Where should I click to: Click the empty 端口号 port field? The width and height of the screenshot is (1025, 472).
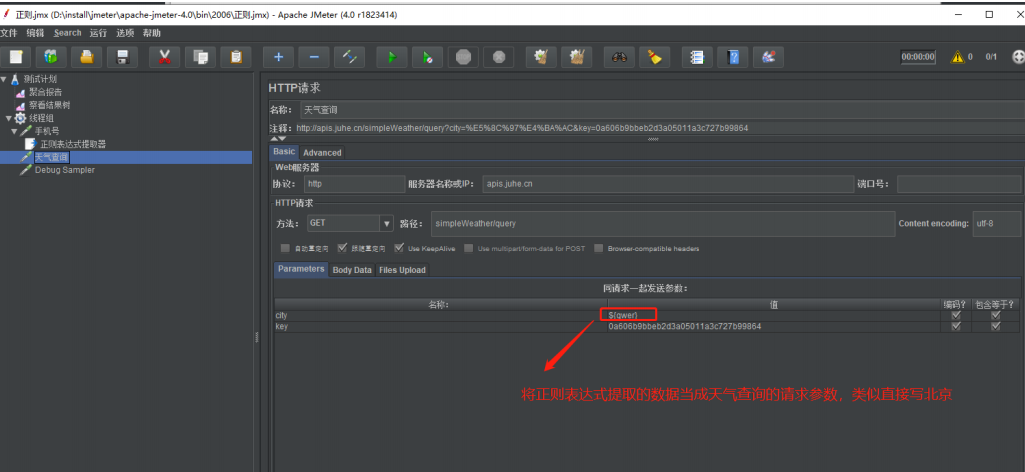tap(959, 184)
